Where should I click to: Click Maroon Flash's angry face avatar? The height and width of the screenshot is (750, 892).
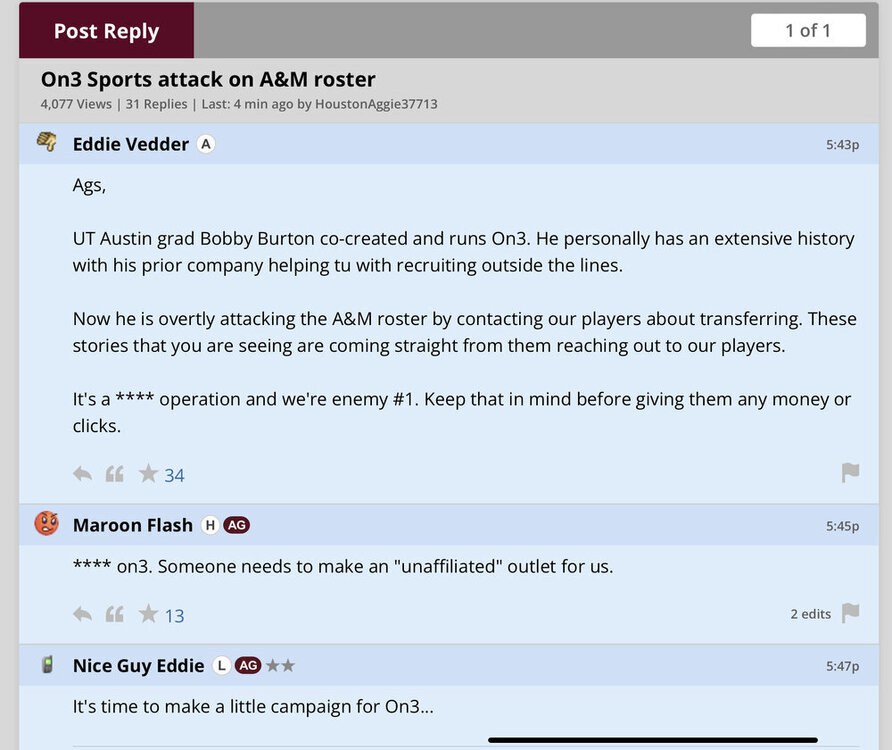click(46, 523)
